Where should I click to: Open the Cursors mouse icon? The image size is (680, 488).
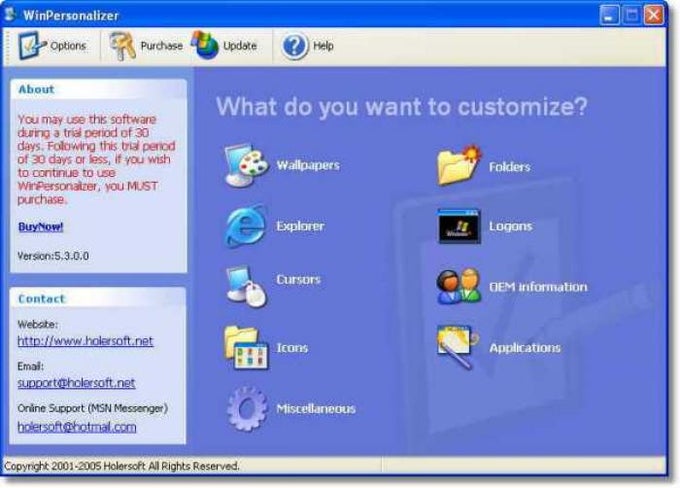[x=246, y=286]
